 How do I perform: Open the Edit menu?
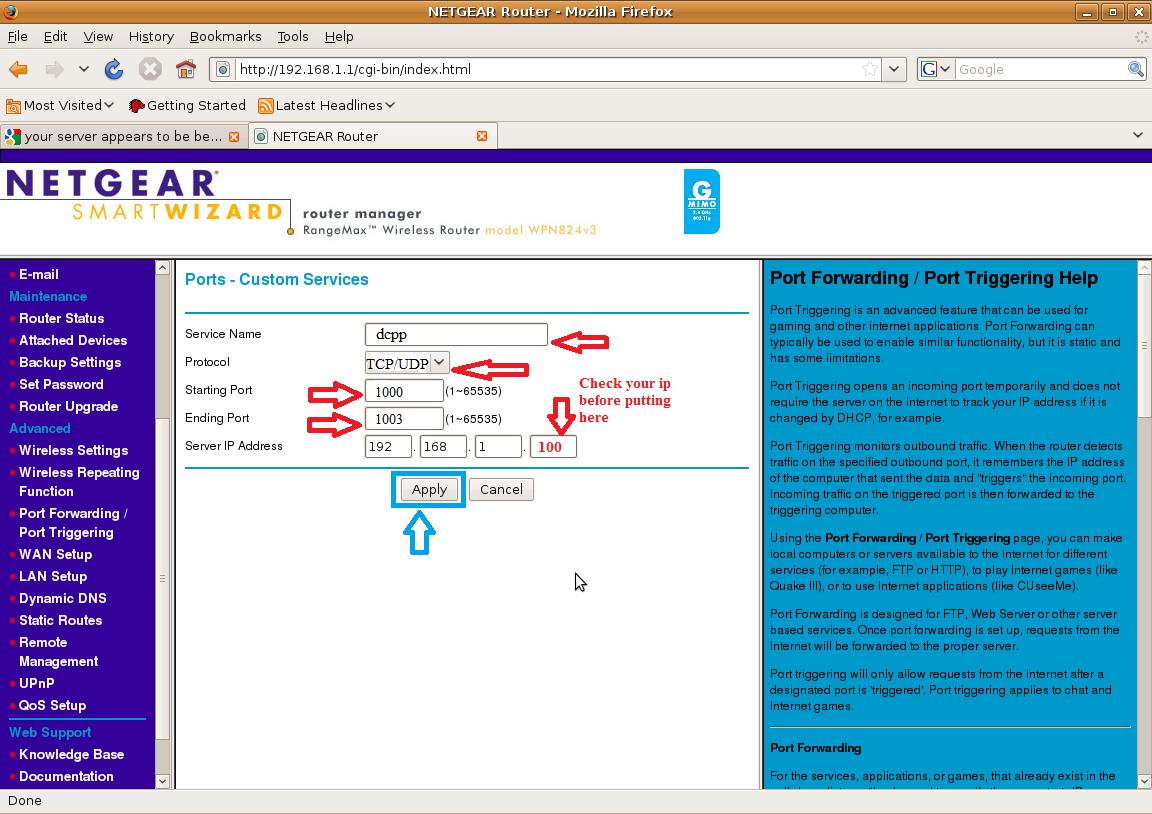click(55, 37)
